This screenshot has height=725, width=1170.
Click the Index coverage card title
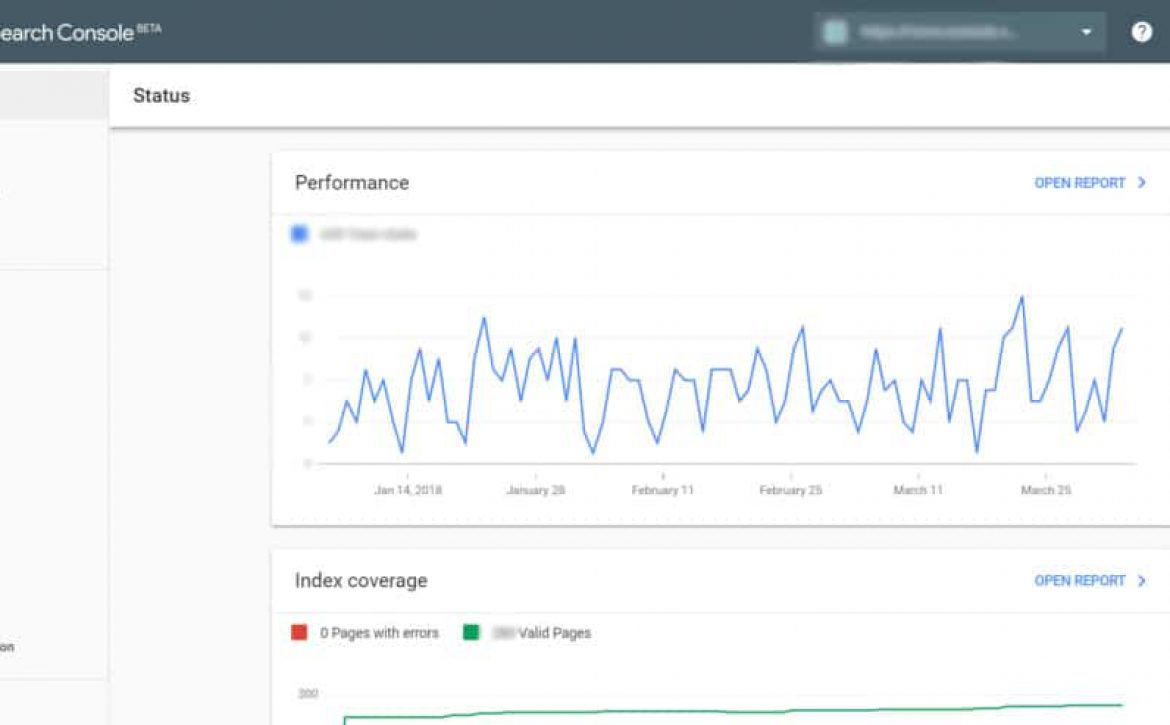(x=361, y=580)
